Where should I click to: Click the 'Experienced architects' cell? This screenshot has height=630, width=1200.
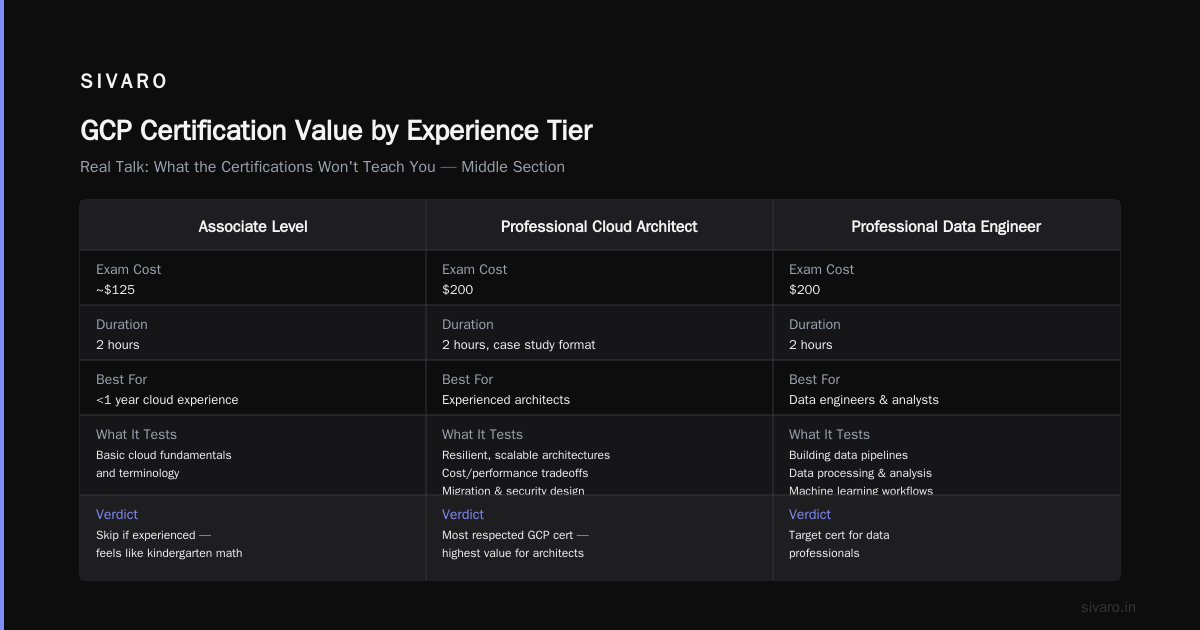[506, 400]
